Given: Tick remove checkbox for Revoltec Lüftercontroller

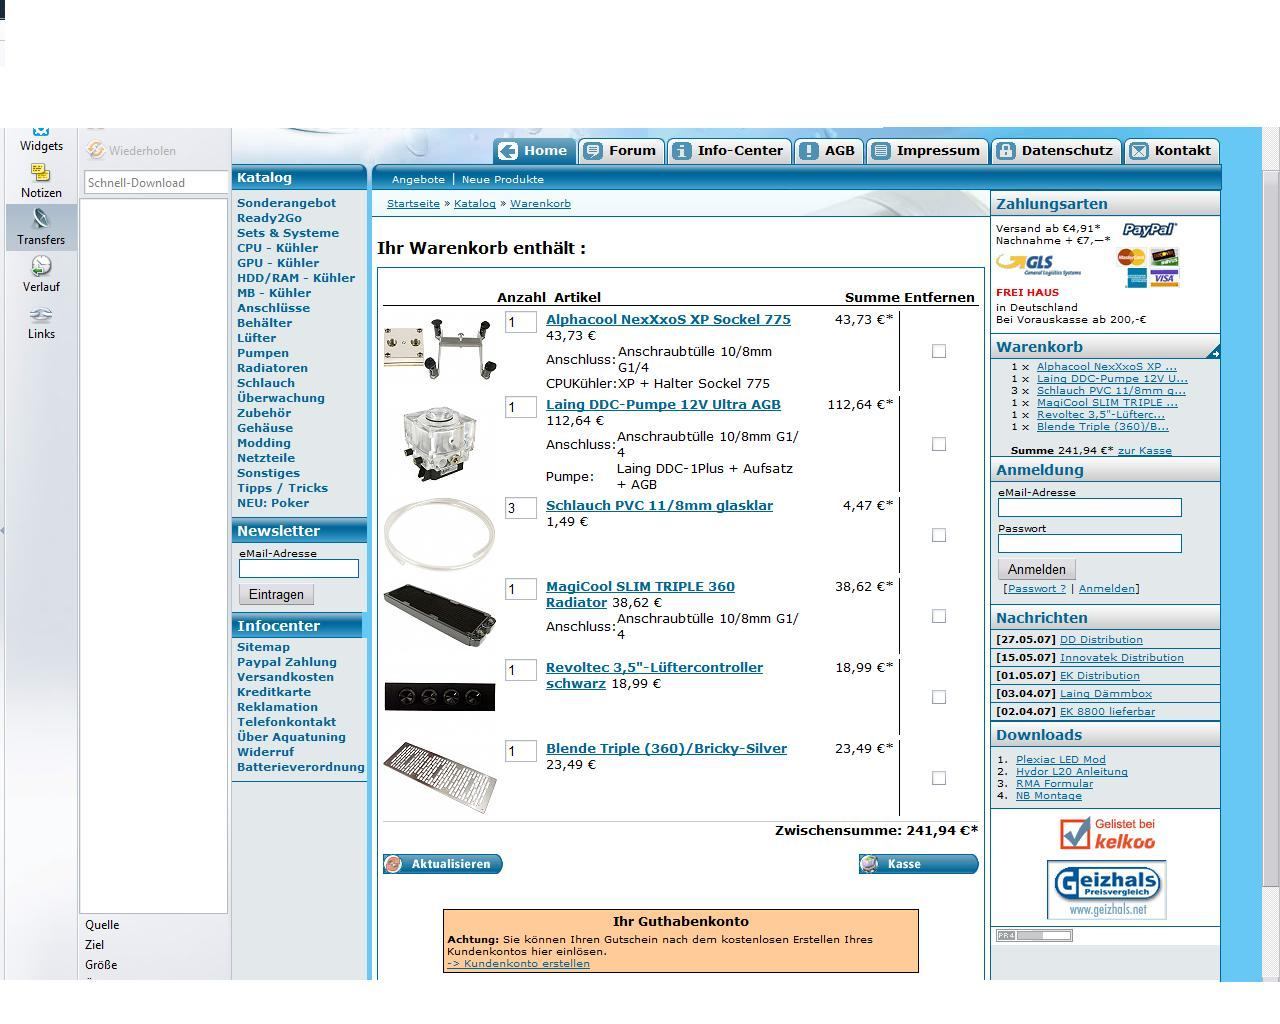Looking at the screenshot, I should pyautogui.click(x=938, y=697).
